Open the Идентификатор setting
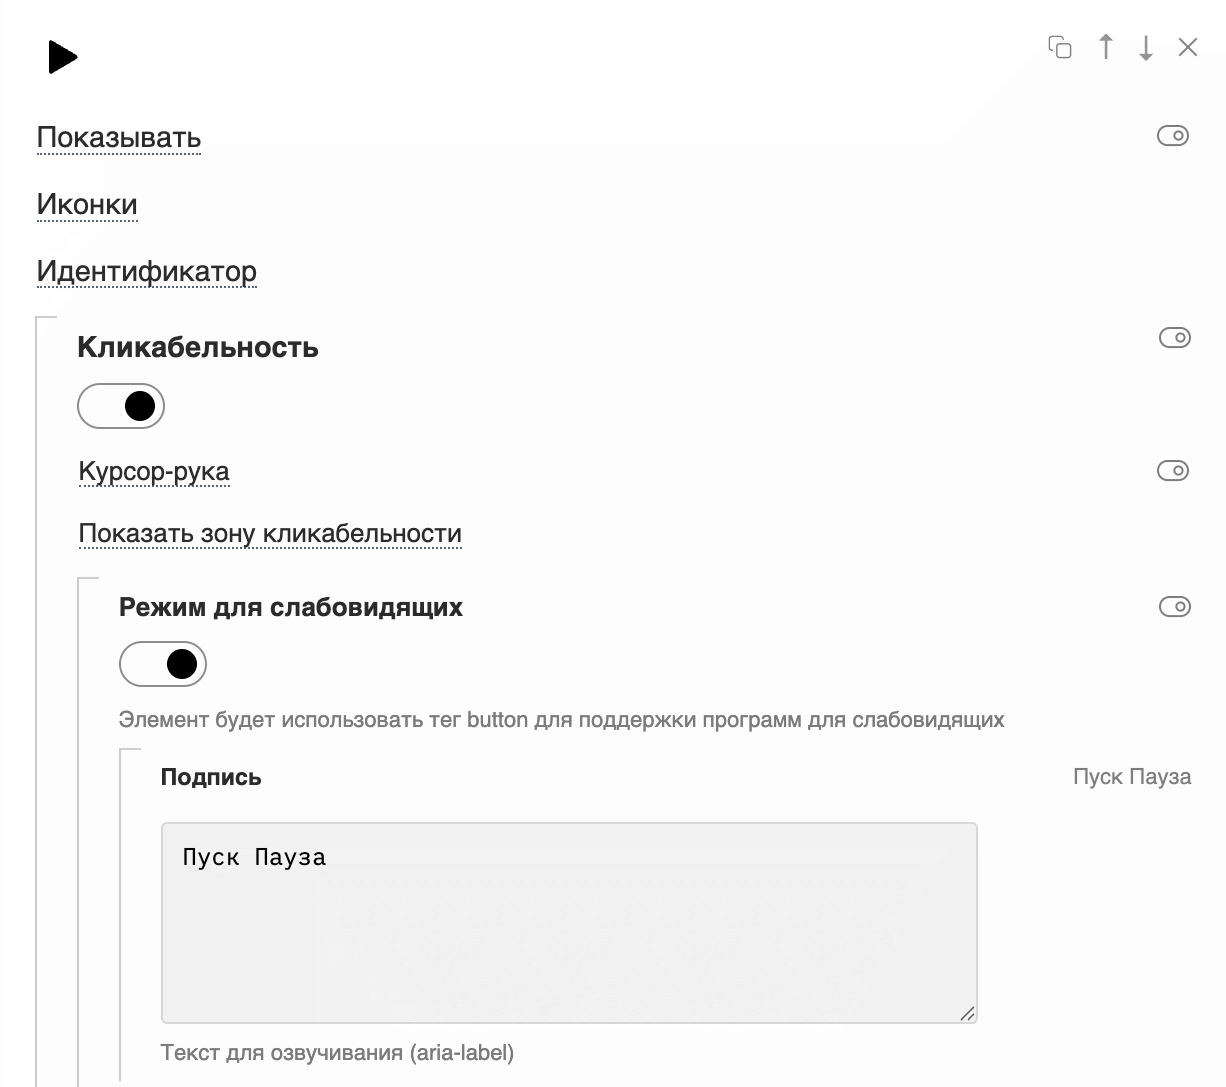The width and height of the screenshot is (1226, 1087). pyautogui.click(x=147, y=272)
